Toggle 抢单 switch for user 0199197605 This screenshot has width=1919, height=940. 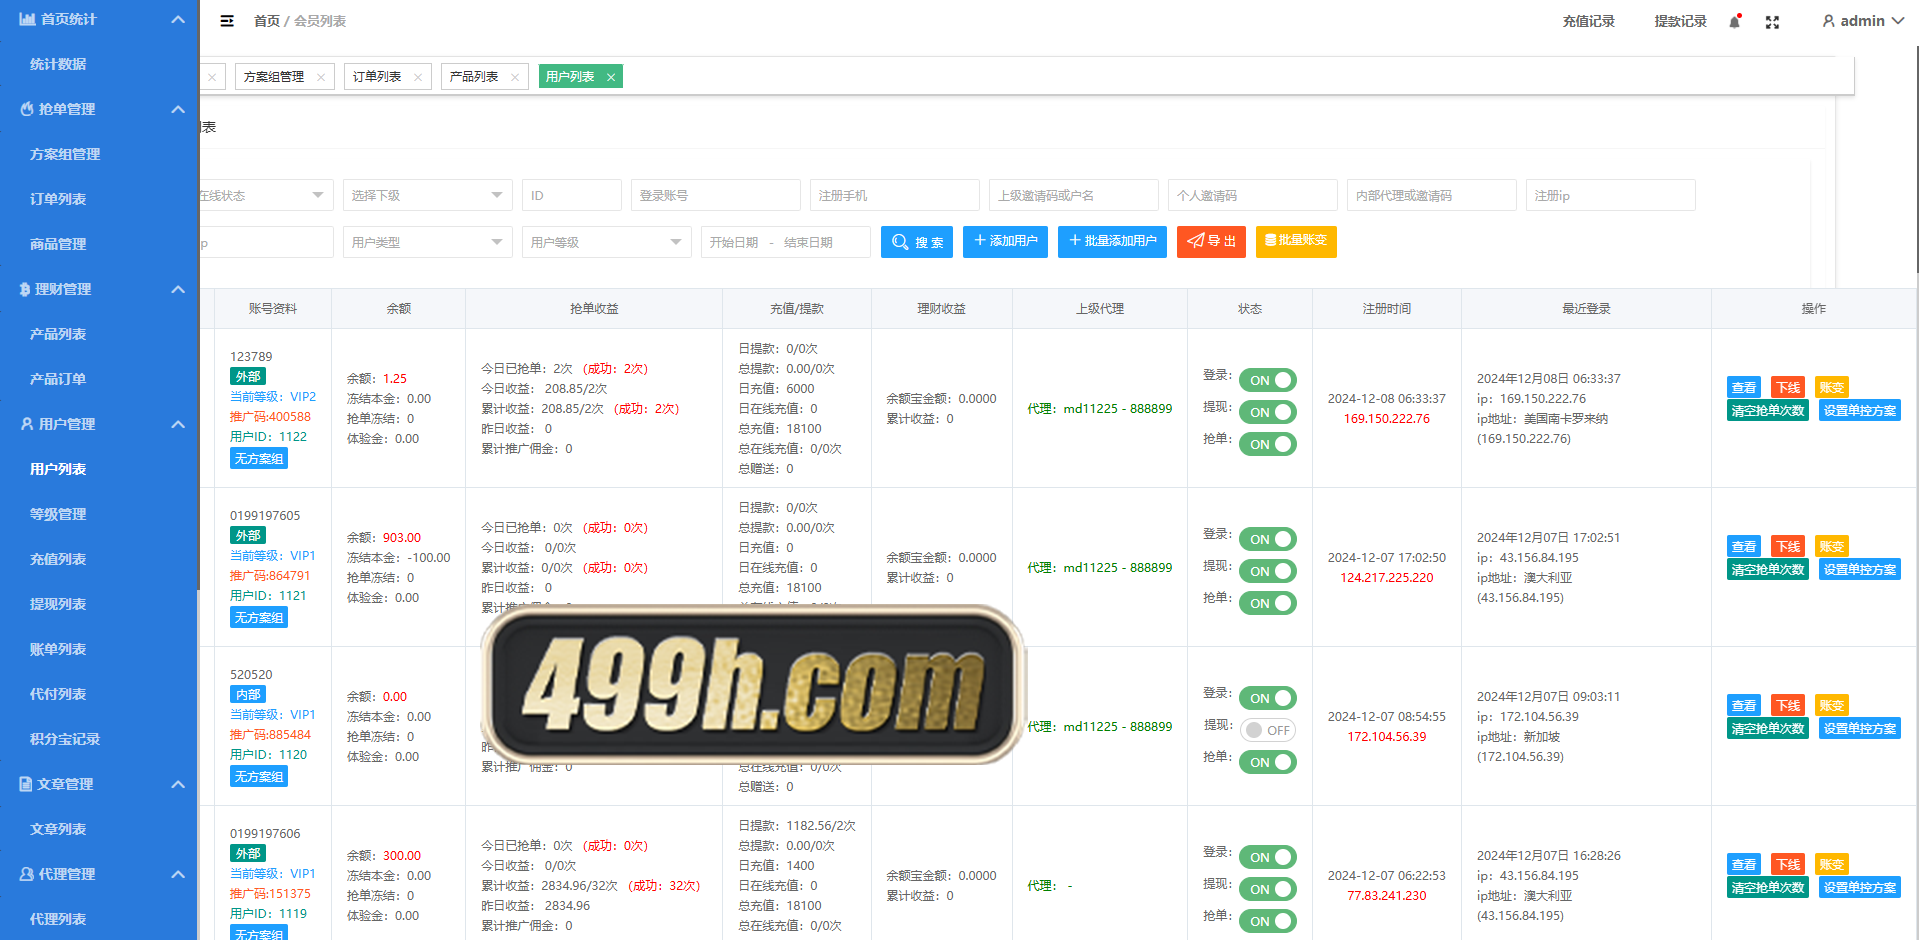pyautogui.click(x=1268, y=603)
